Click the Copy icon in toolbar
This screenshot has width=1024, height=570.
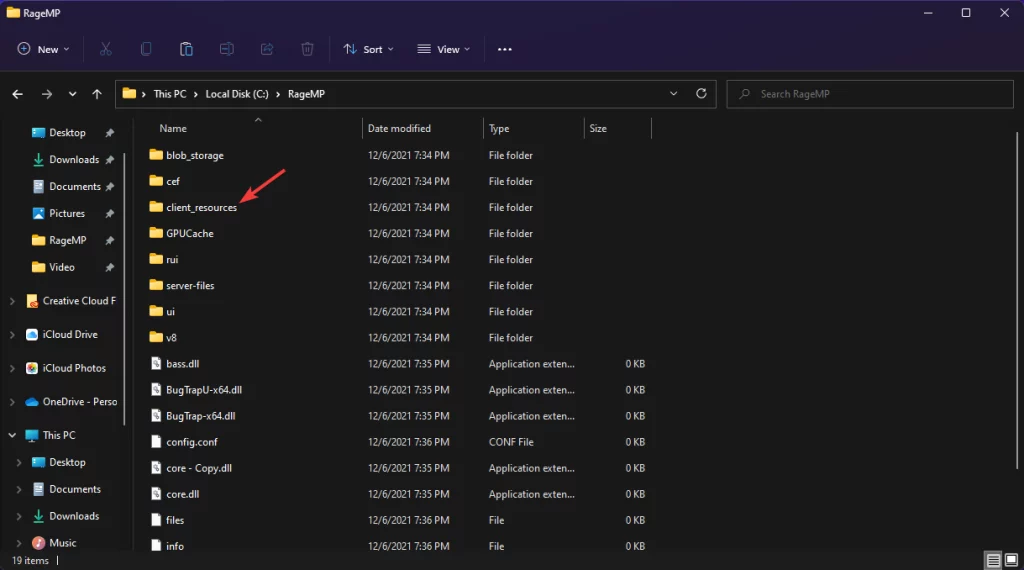tap(146, 49)
